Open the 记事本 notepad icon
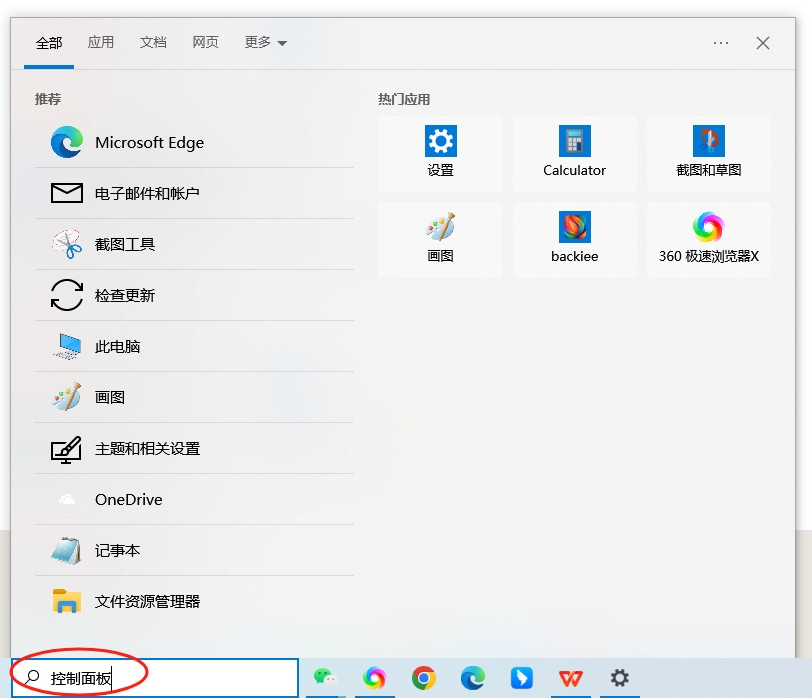The image size is (812, 698). pyautogui.click(x=67, y=550)
